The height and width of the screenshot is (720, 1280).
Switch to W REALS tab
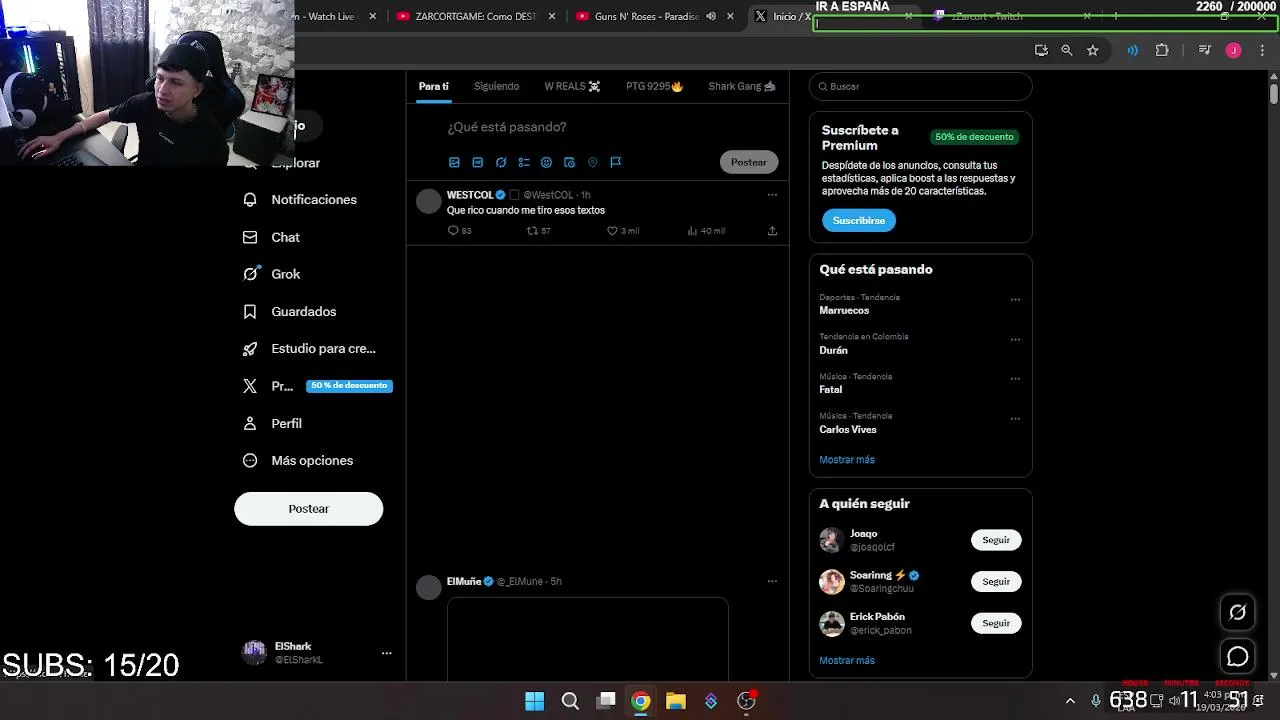click(x=572, y=86)
